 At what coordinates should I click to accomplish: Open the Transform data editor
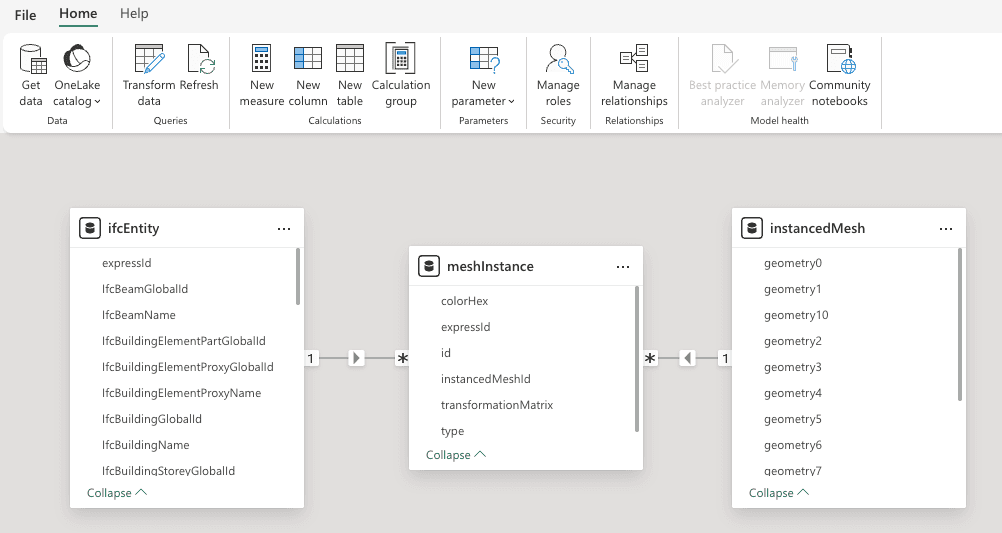point(149,61)
